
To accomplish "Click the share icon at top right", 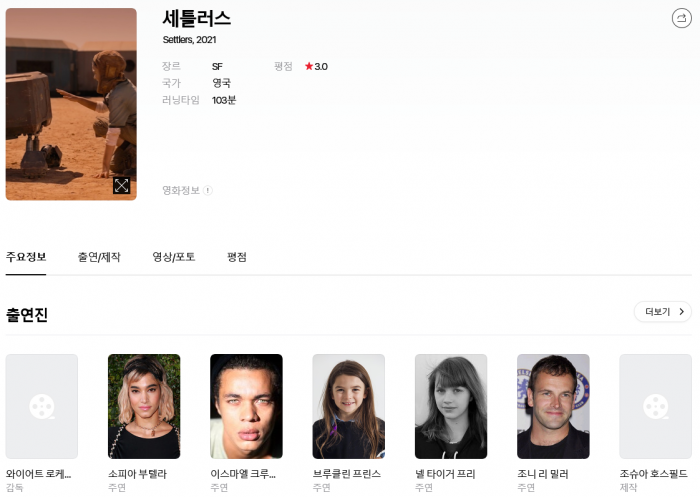I will [681, 18].
